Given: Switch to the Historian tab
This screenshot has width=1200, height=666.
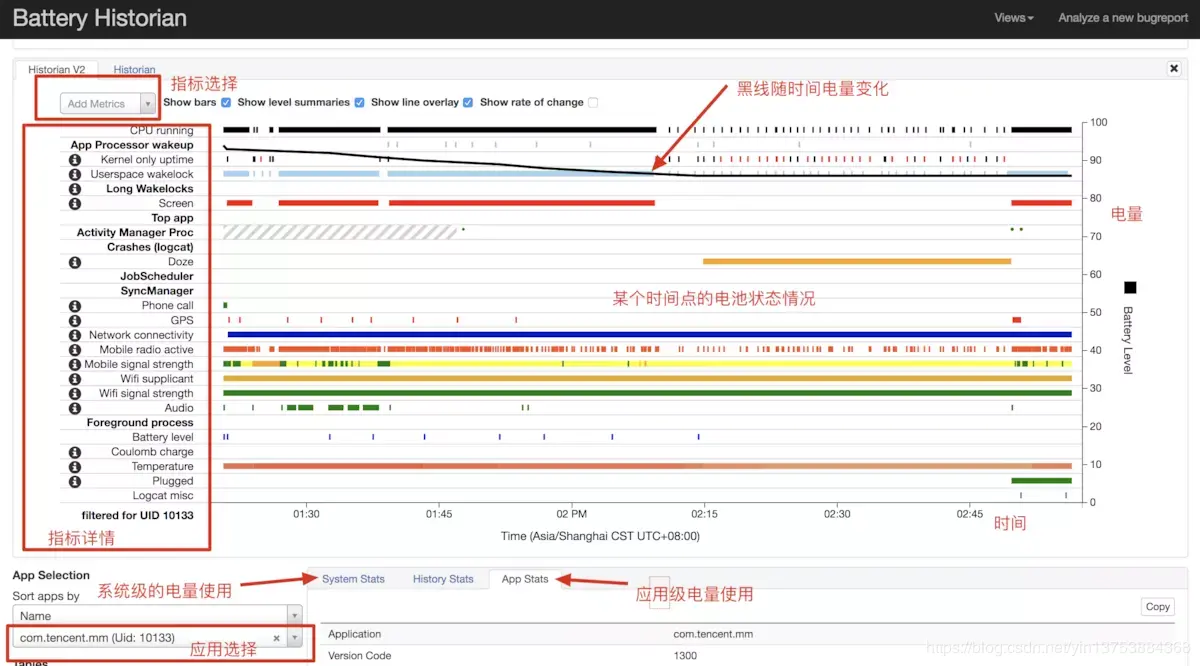Looking at the screenshot, I should [134, 70].
